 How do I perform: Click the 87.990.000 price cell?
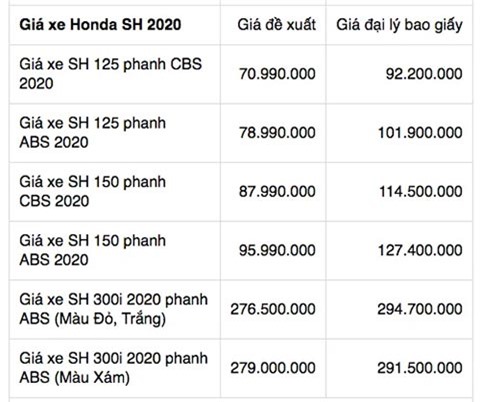click(277, 191)
